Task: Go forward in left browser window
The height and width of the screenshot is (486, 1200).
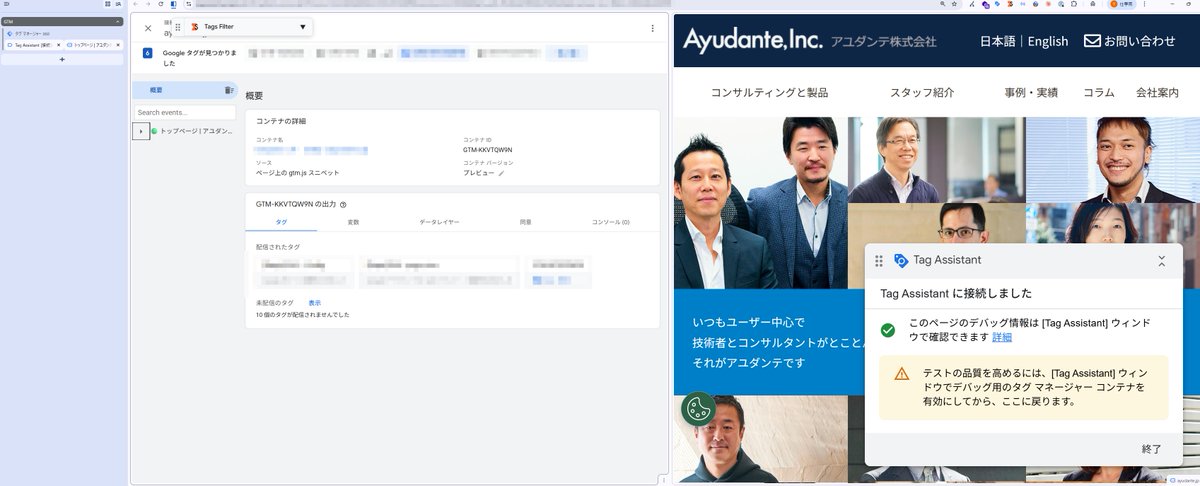Action: [x=148, y=4]
